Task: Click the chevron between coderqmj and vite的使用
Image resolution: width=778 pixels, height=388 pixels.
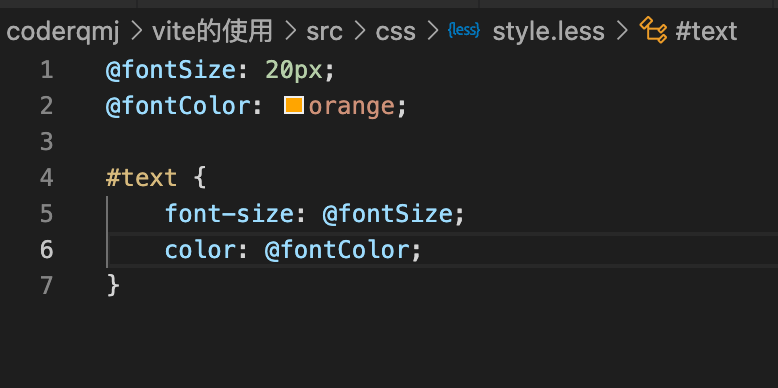Action: coord(136,32)
